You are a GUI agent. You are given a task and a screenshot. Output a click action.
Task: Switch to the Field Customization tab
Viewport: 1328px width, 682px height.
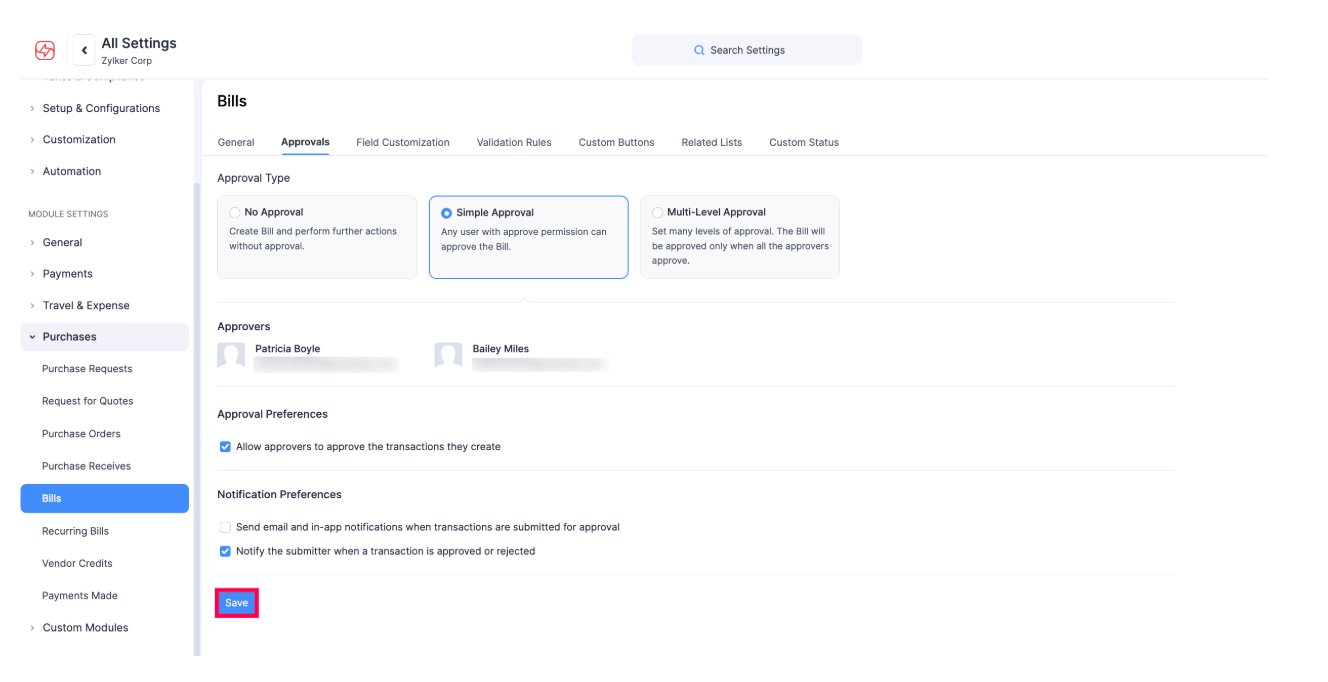(x=402, y=142)
